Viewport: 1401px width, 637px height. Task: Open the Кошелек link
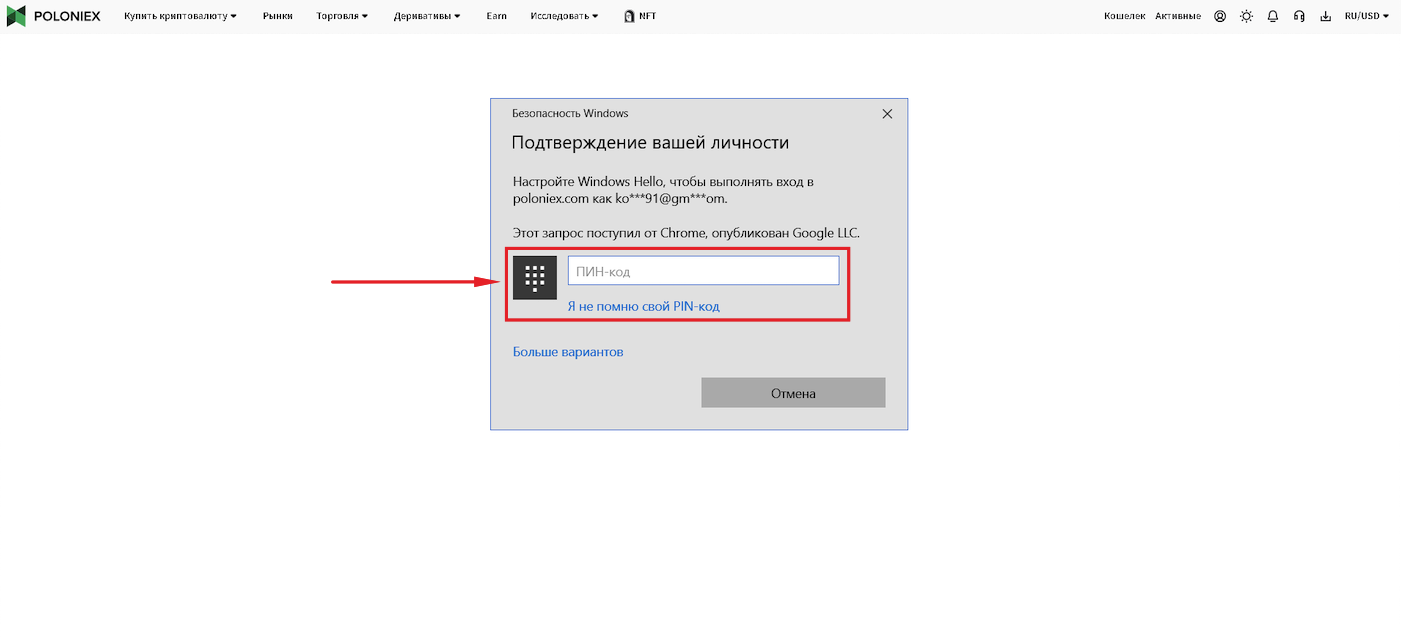1124,16
